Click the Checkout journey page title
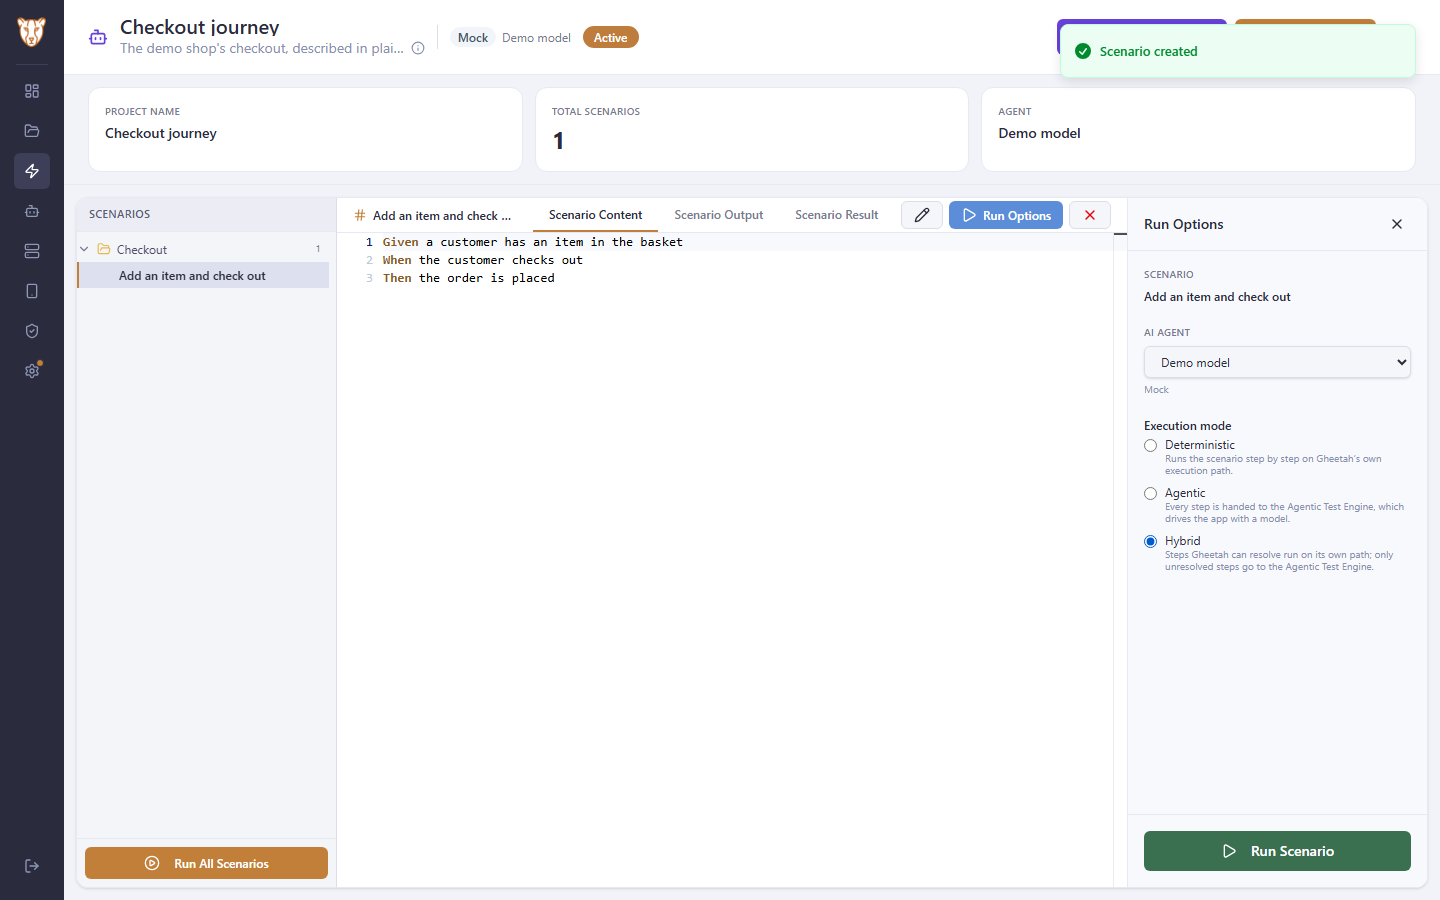Screen dimensions: 1440x900 click(200, 27)
